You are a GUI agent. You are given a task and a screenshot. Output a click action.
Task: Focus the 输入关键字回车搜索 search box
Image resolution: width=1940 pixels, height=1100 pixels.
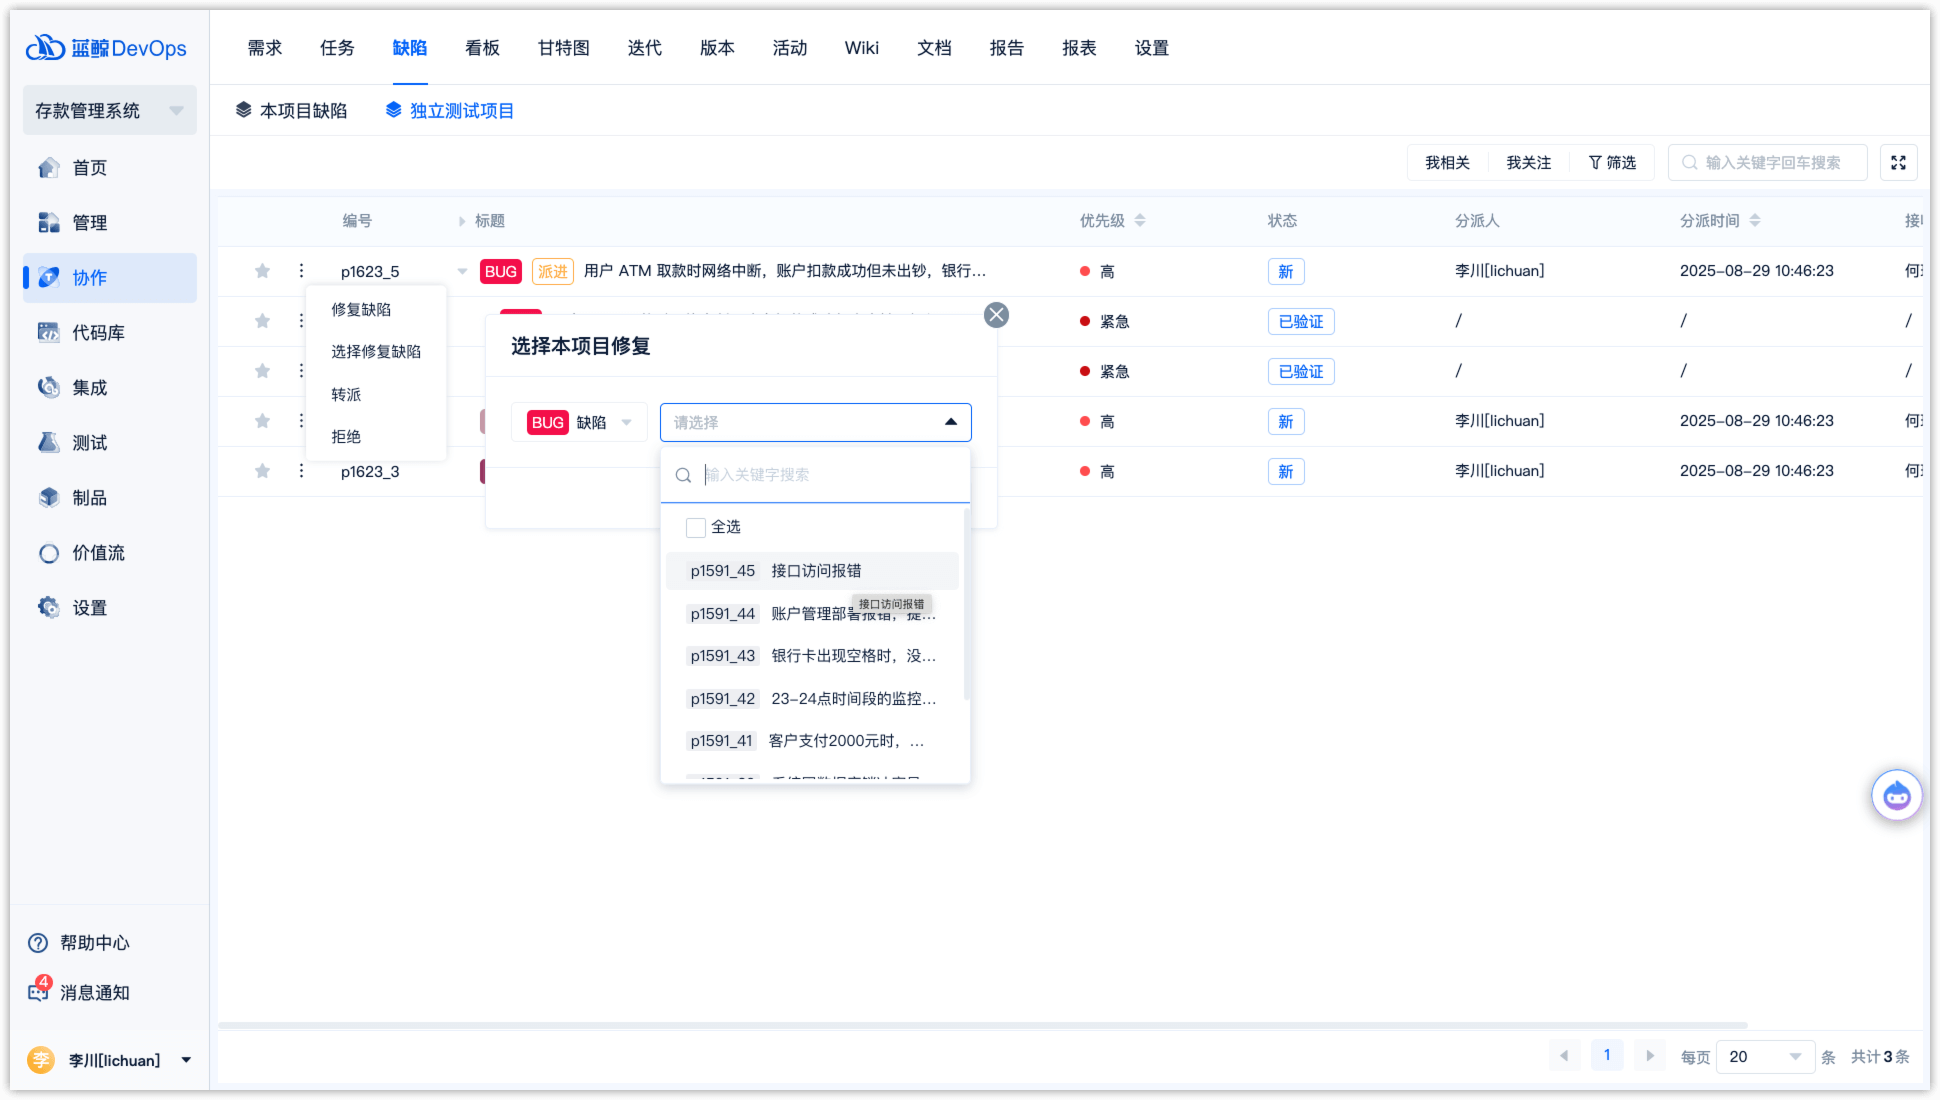[1772, 163]
